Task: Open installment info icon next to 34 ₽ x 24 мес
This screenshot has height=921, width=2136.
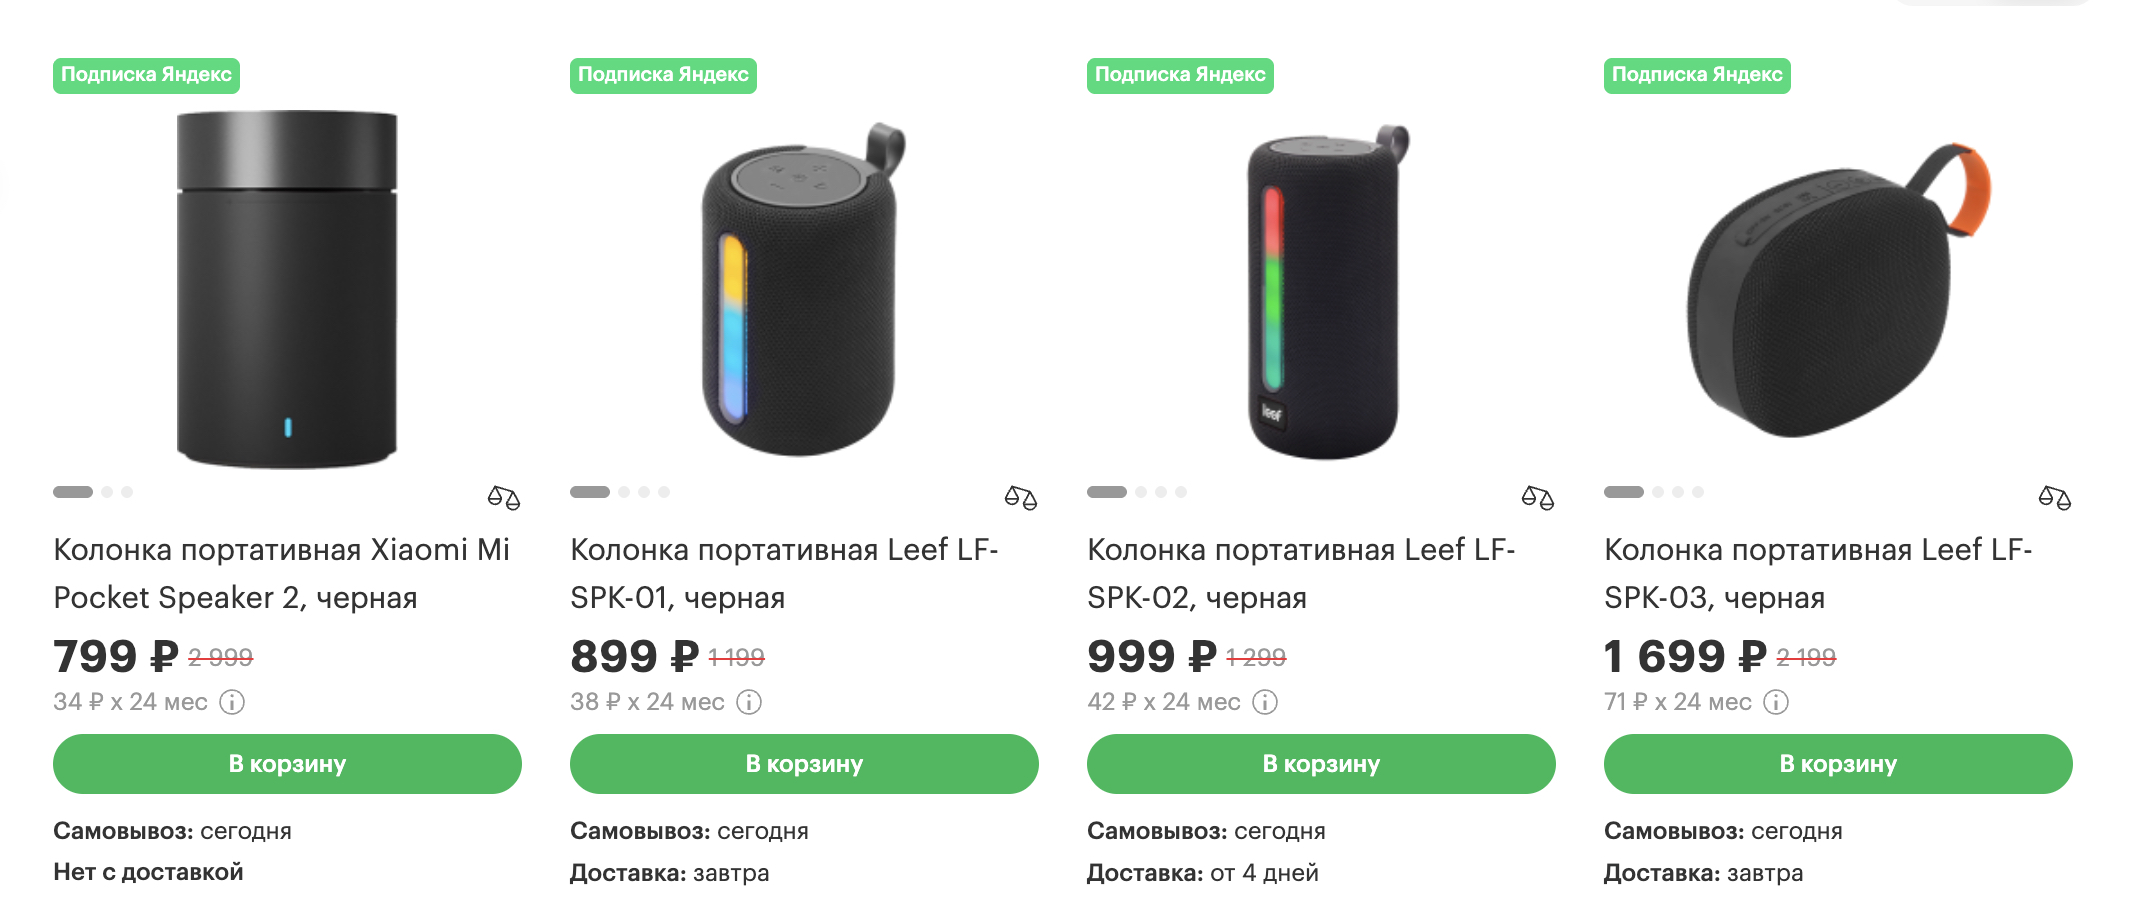Action: (x=232, y=702)
